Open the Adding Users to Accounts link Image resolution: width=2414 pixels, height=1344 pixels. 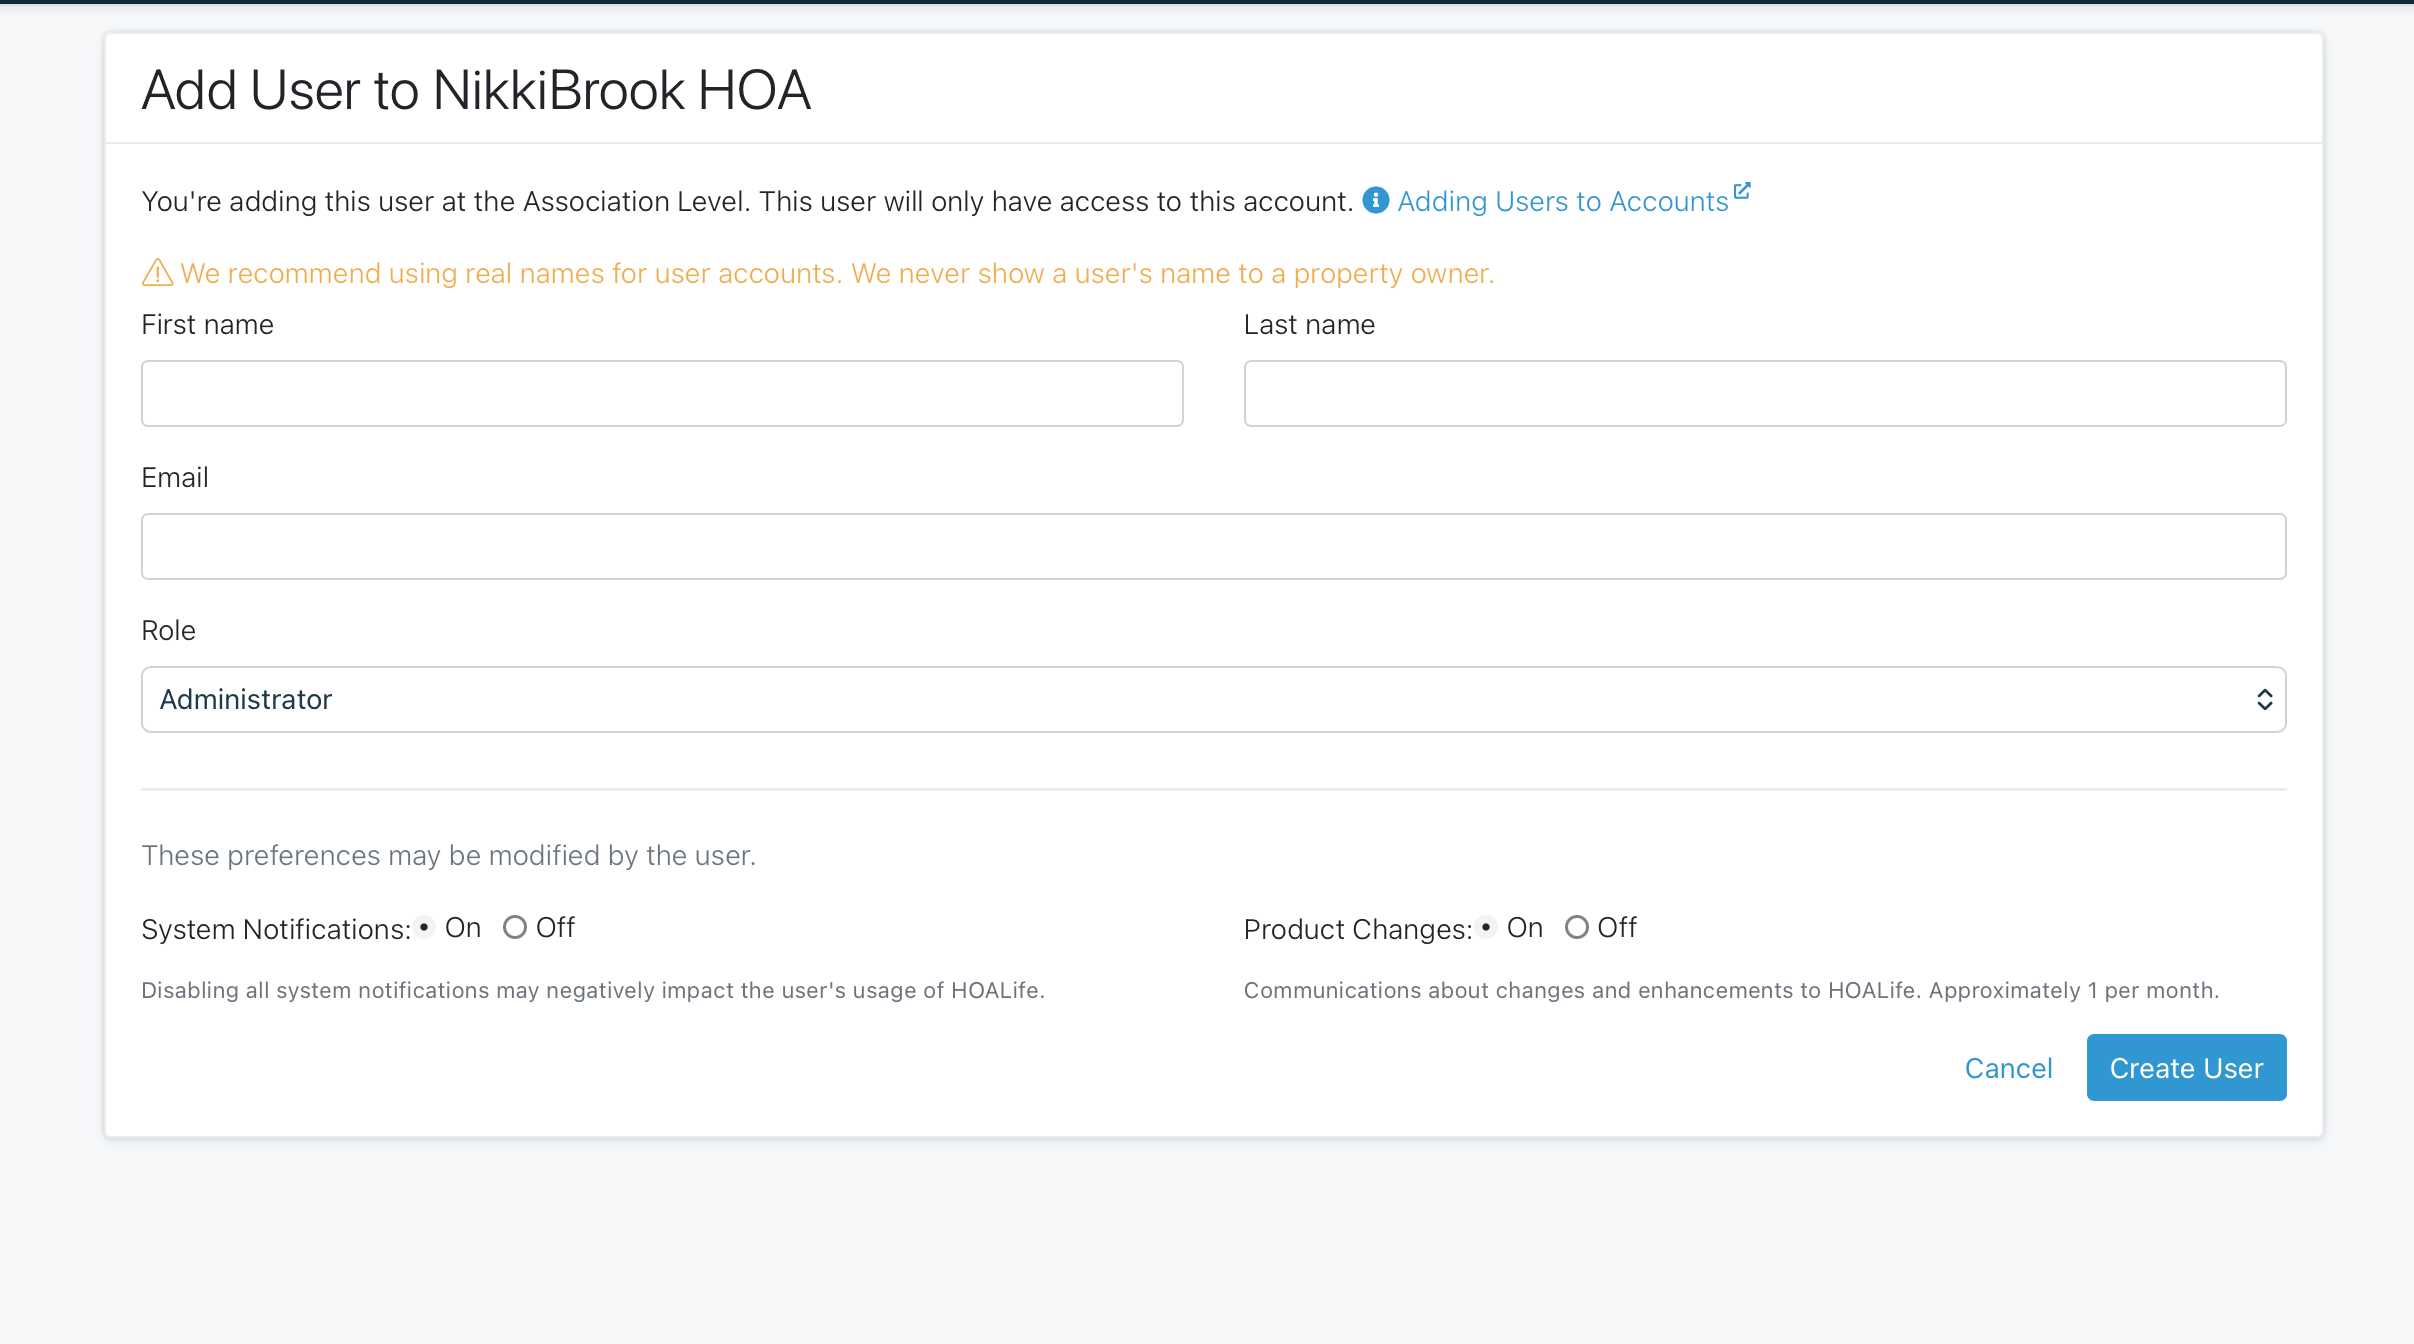pyautogui.click(x=1562, y=201)
